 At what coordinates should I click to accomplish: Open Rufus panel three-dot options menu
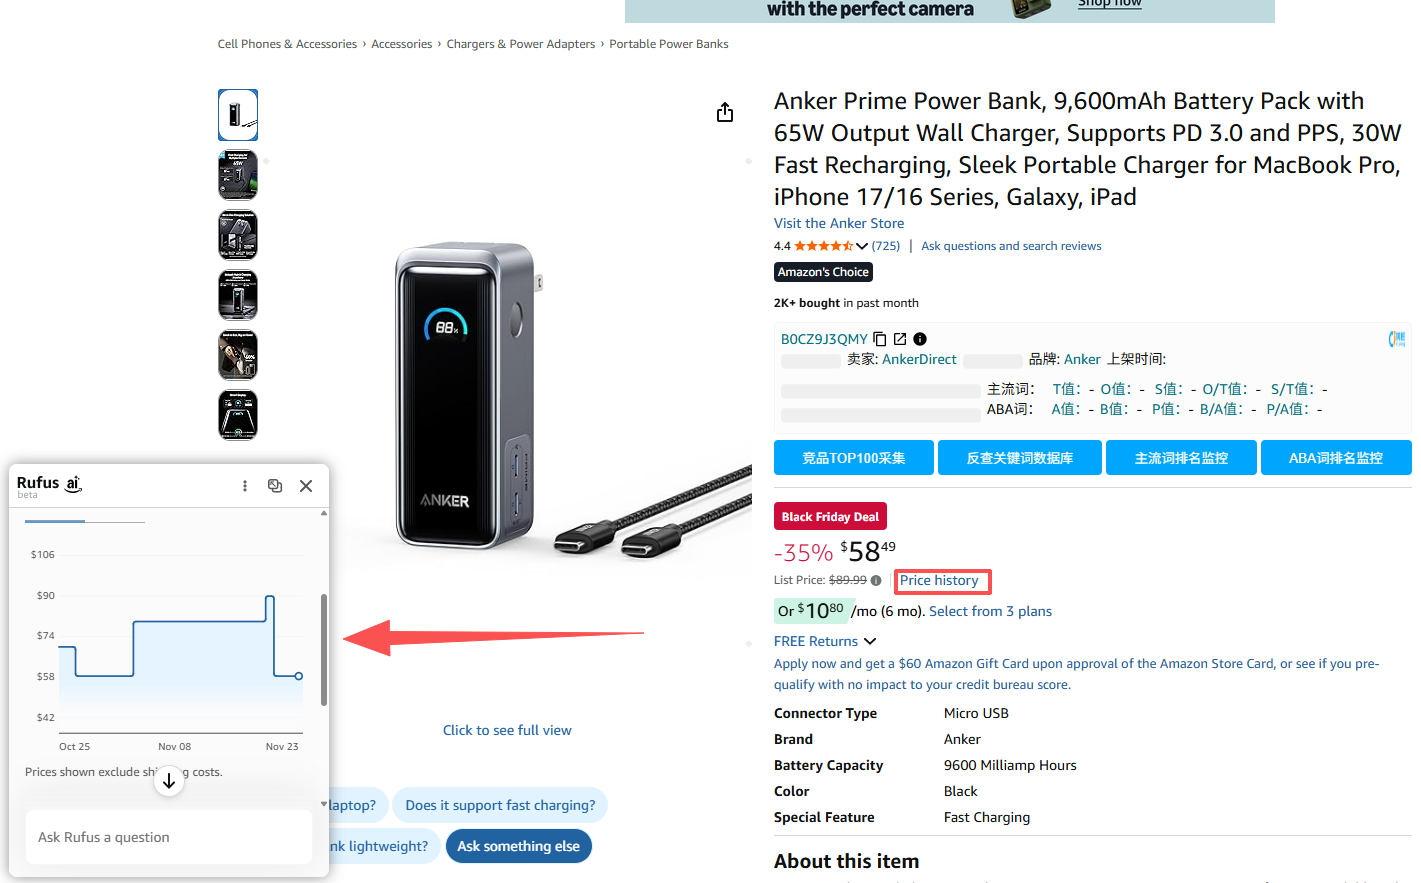pyautogui.click(x=245, y=486)
